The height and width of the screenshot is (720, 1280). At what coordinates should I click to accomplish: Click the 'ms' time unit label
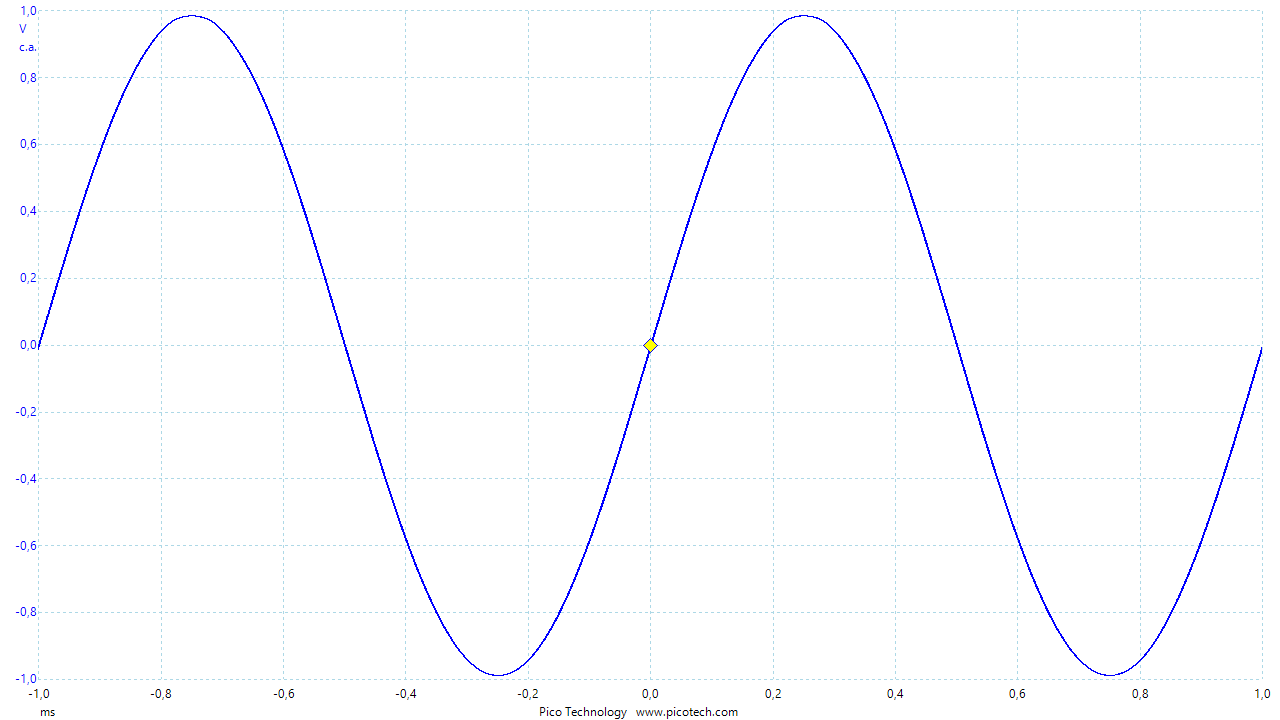point(48,712)
